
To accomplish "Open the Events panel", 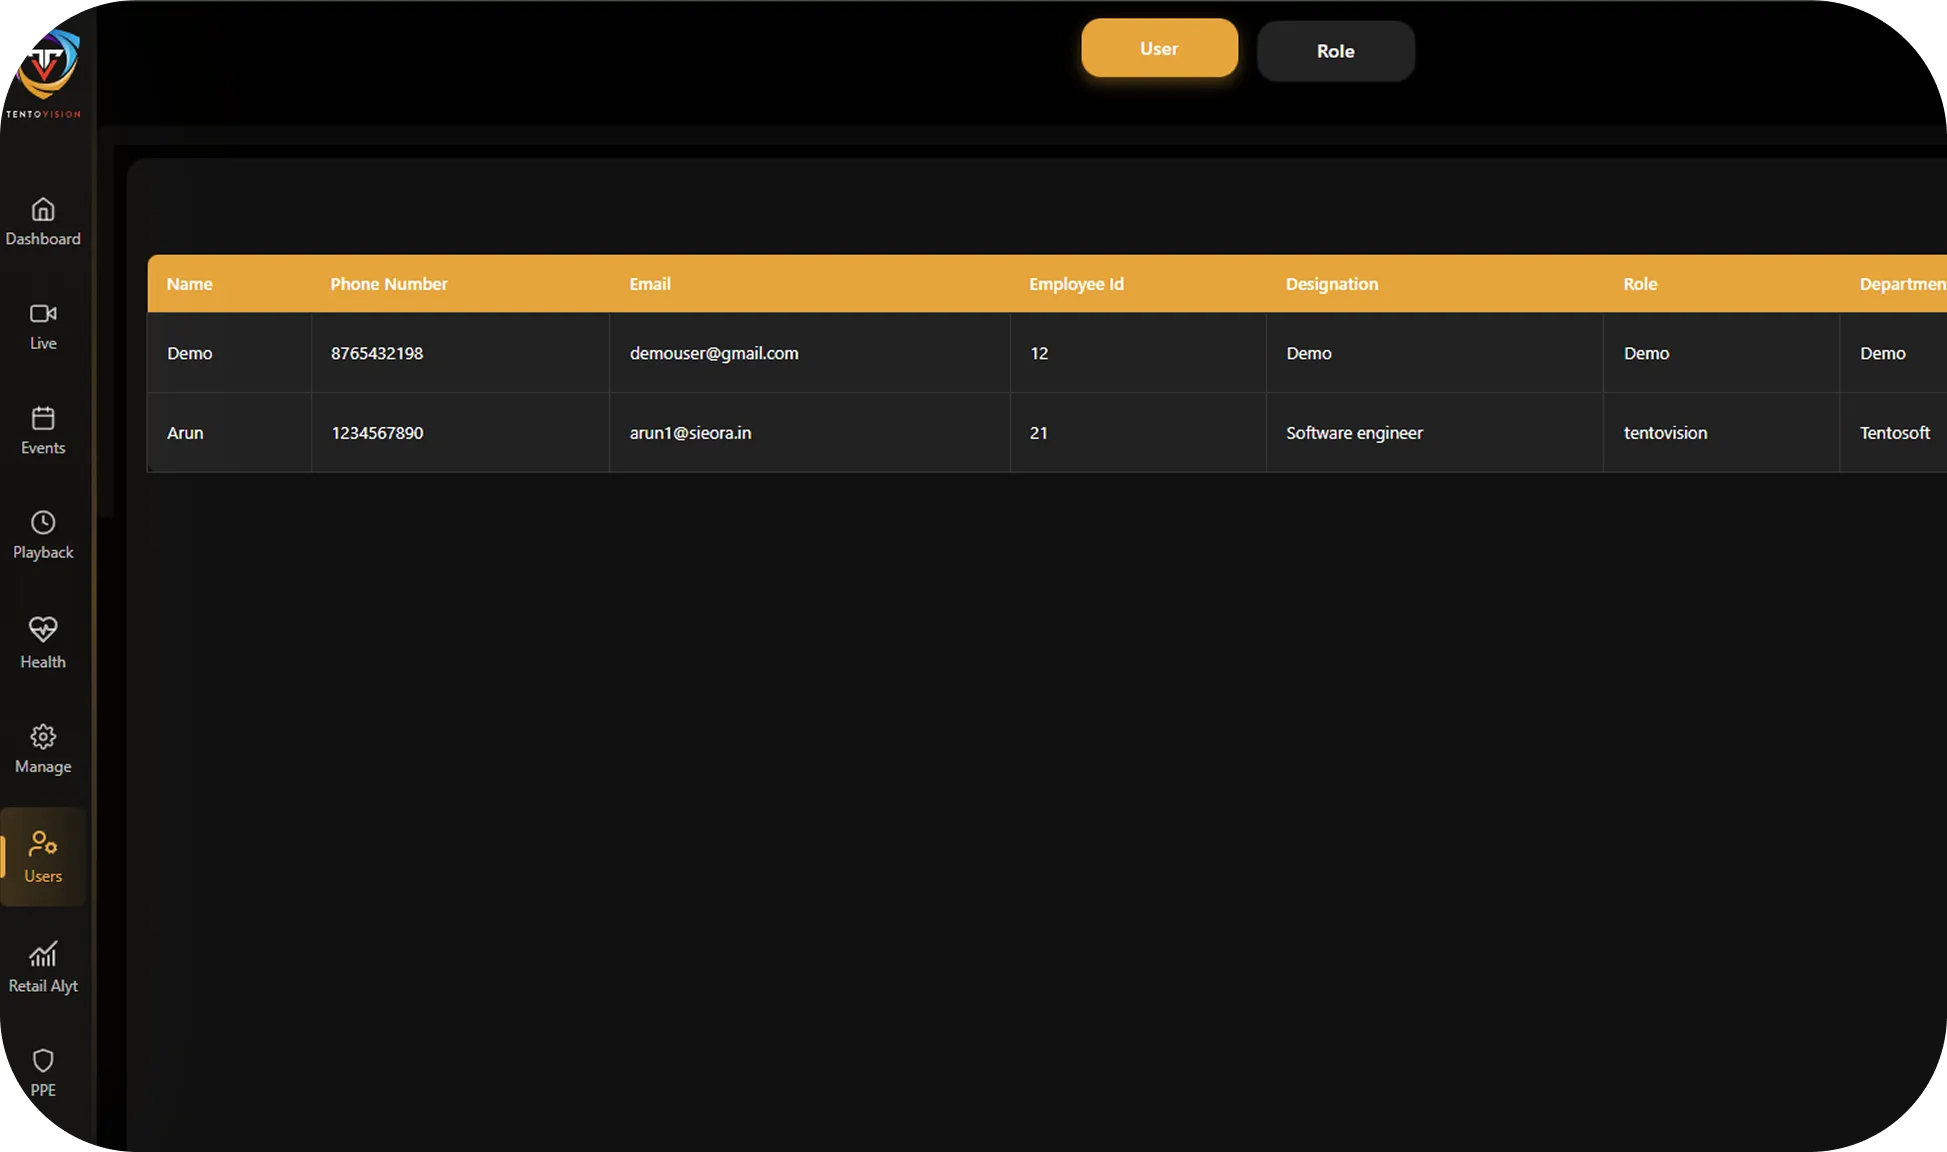I will point(43,431).
